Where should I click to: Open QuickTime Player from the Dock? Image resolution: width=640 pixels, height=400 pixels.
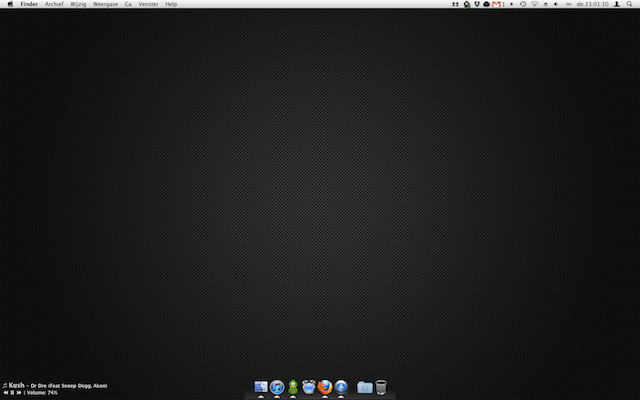(x=341, y=387)
